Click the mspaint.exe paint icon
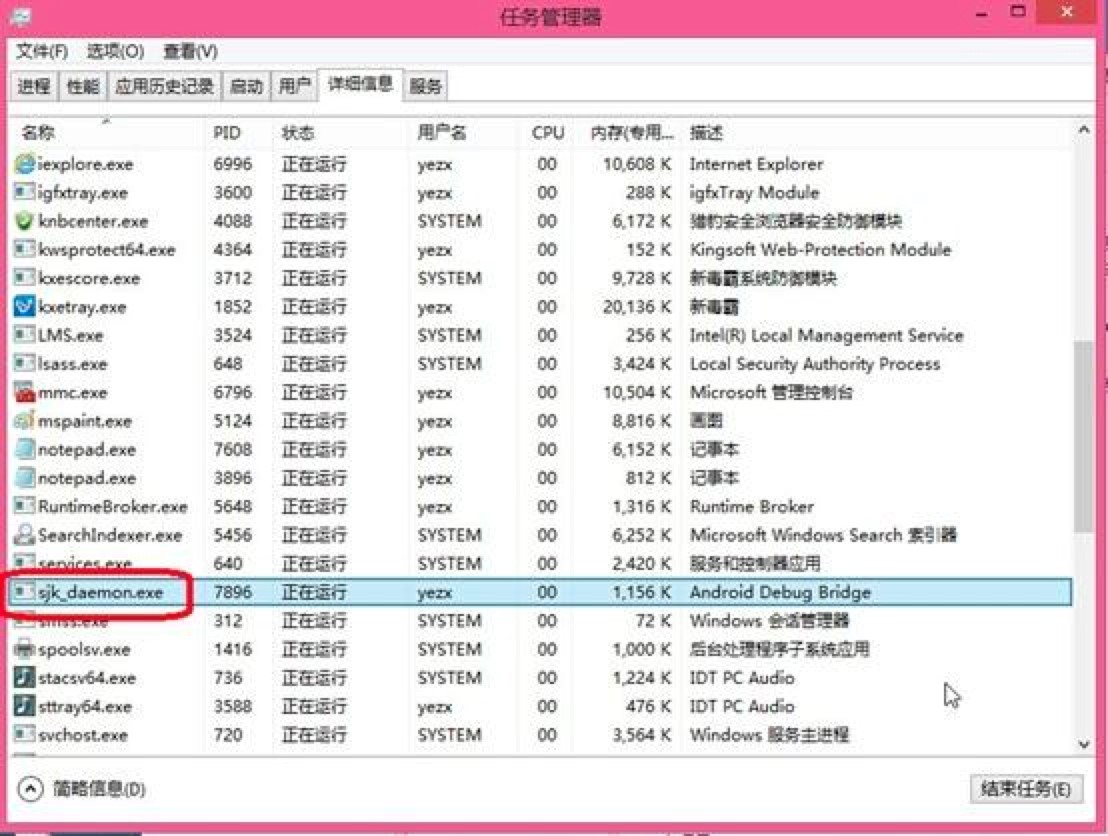The width and height of the screenshot is (1108, 836). click(25, 420)
